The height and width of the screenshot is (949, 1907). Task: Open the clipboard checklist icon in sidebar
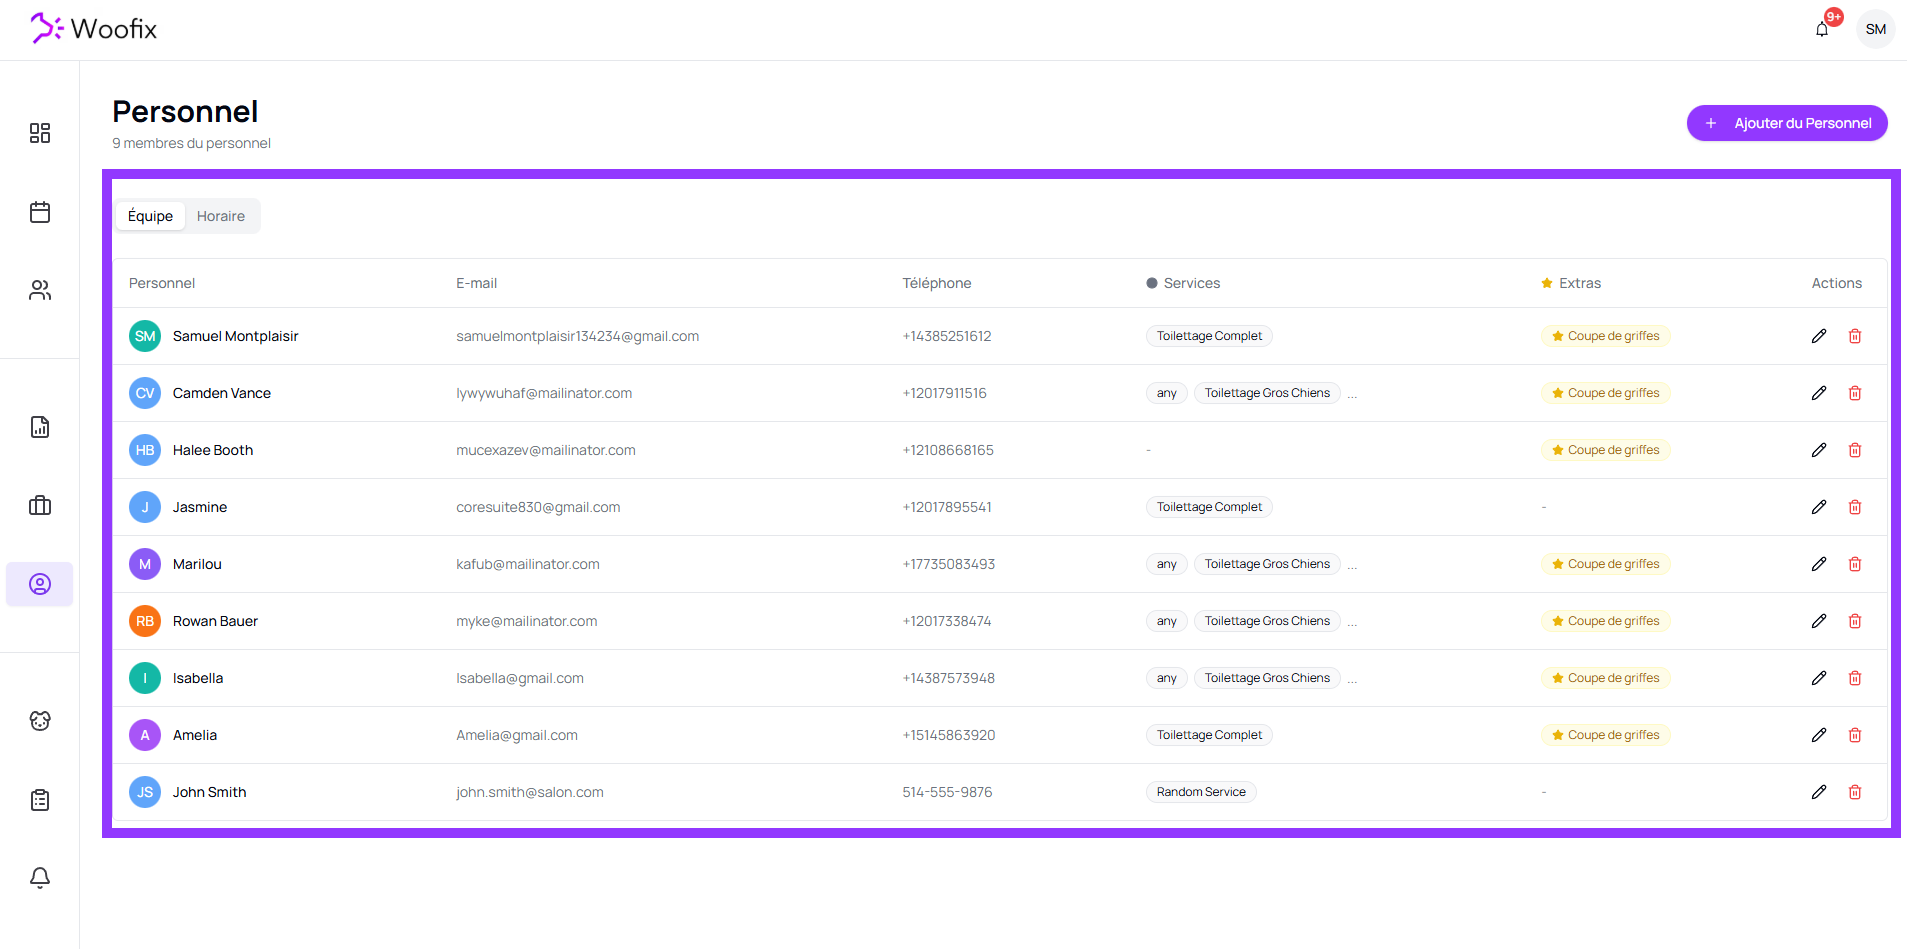[40, 800]
